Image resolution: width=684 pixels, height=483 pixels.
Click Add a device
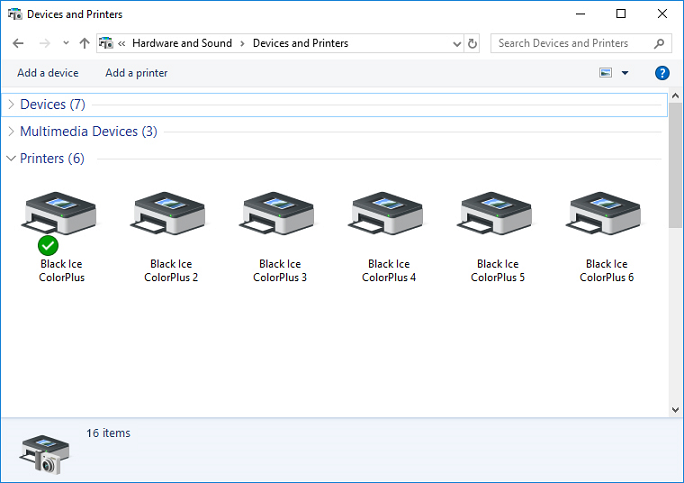pyautogui.click(x=48, y=73)
